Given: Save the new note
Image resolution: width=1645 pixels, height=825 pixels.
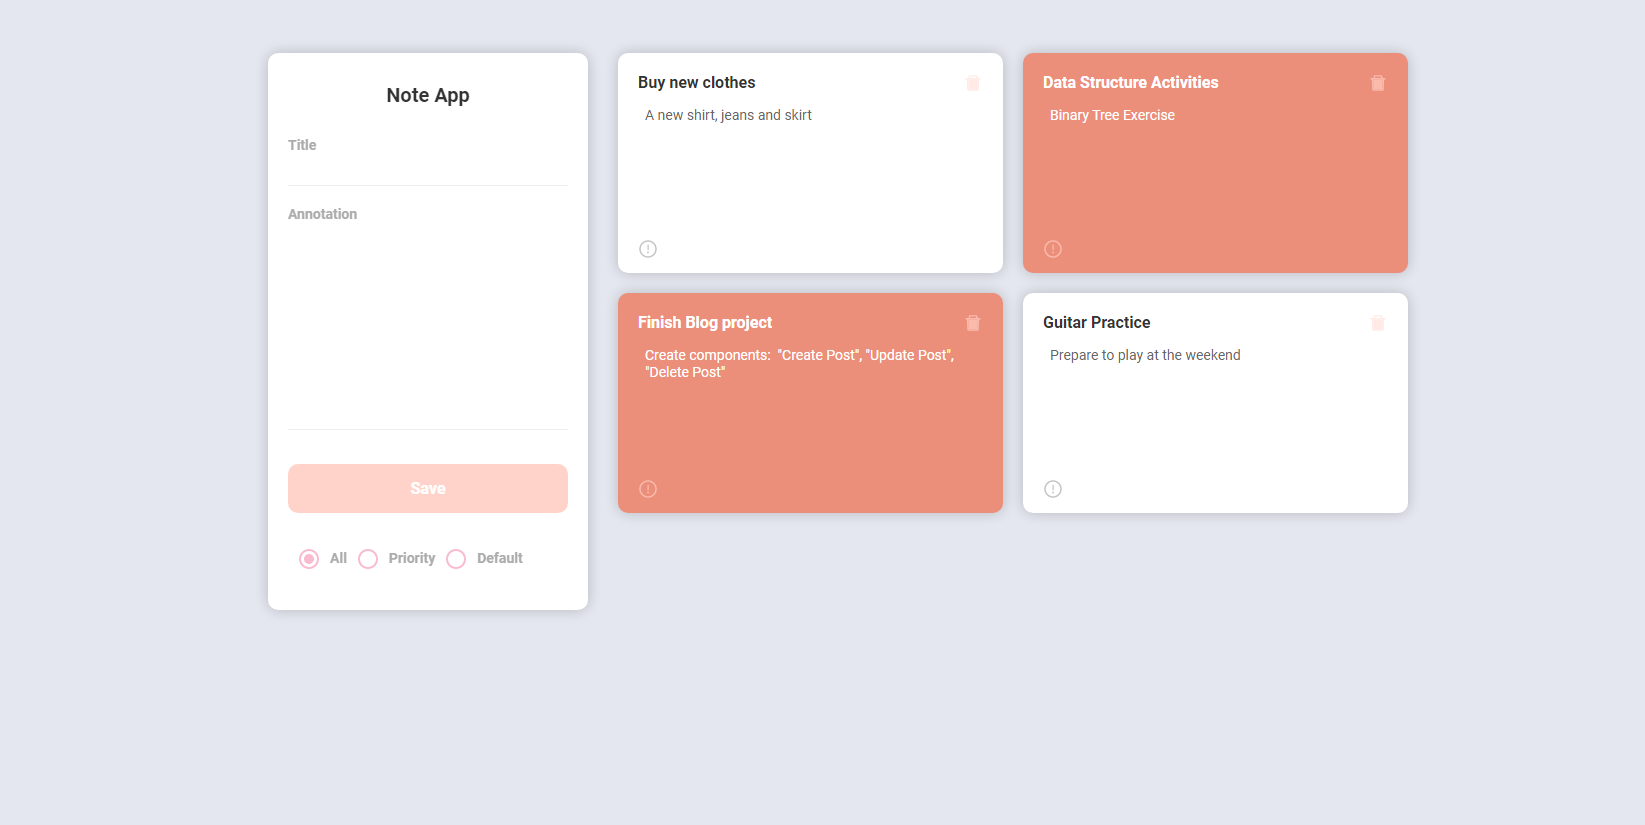Looking at the screenshot, I should [428, 488].
